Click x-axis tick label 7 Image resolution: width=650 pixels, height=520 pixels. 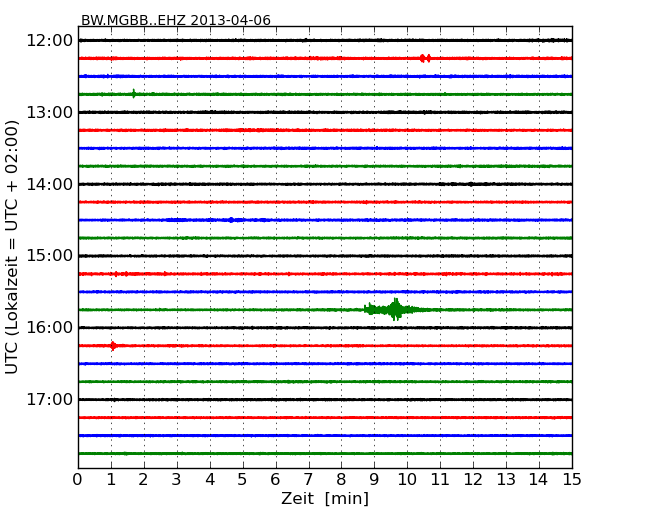click(308, 480)
